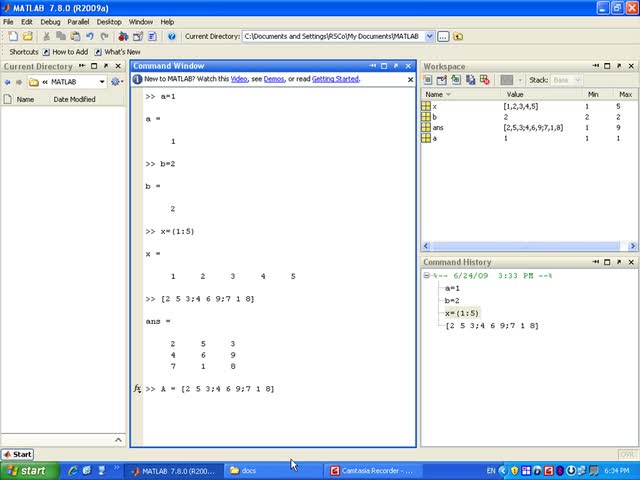Open the Demos link in info bar

[x=274, y=79]
